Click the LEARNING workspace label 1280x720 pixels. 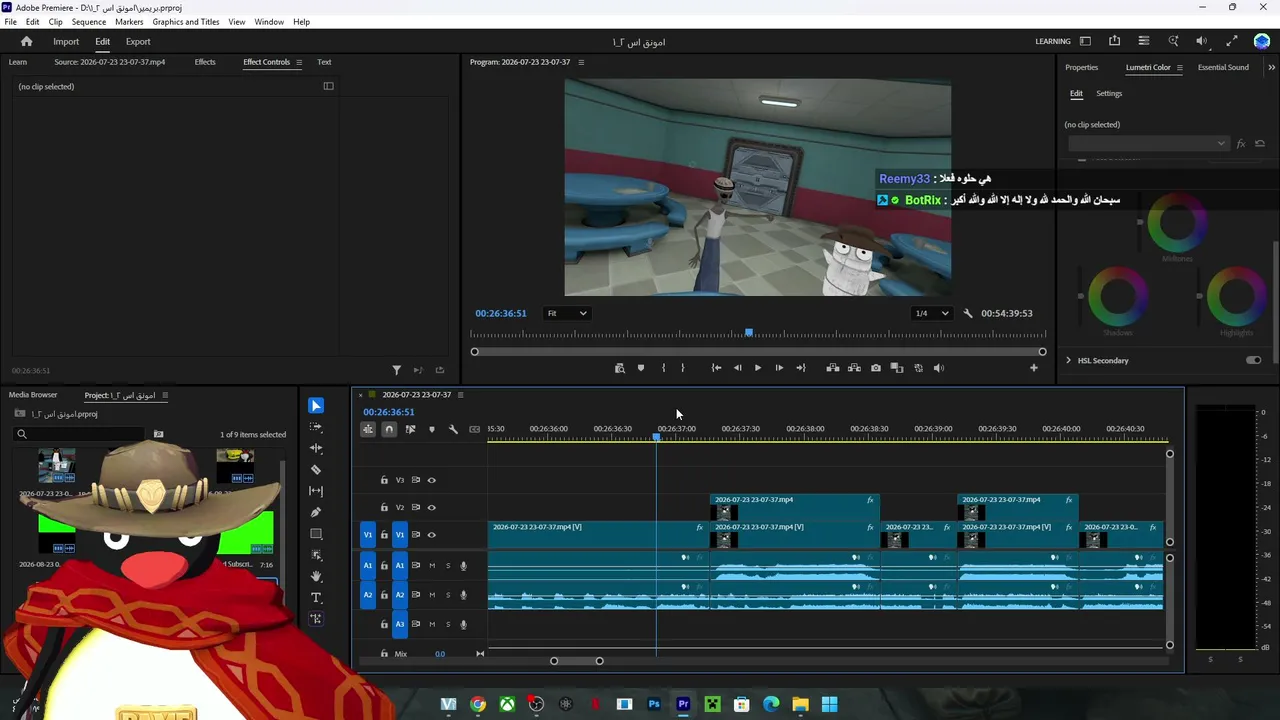point(1053,41)
